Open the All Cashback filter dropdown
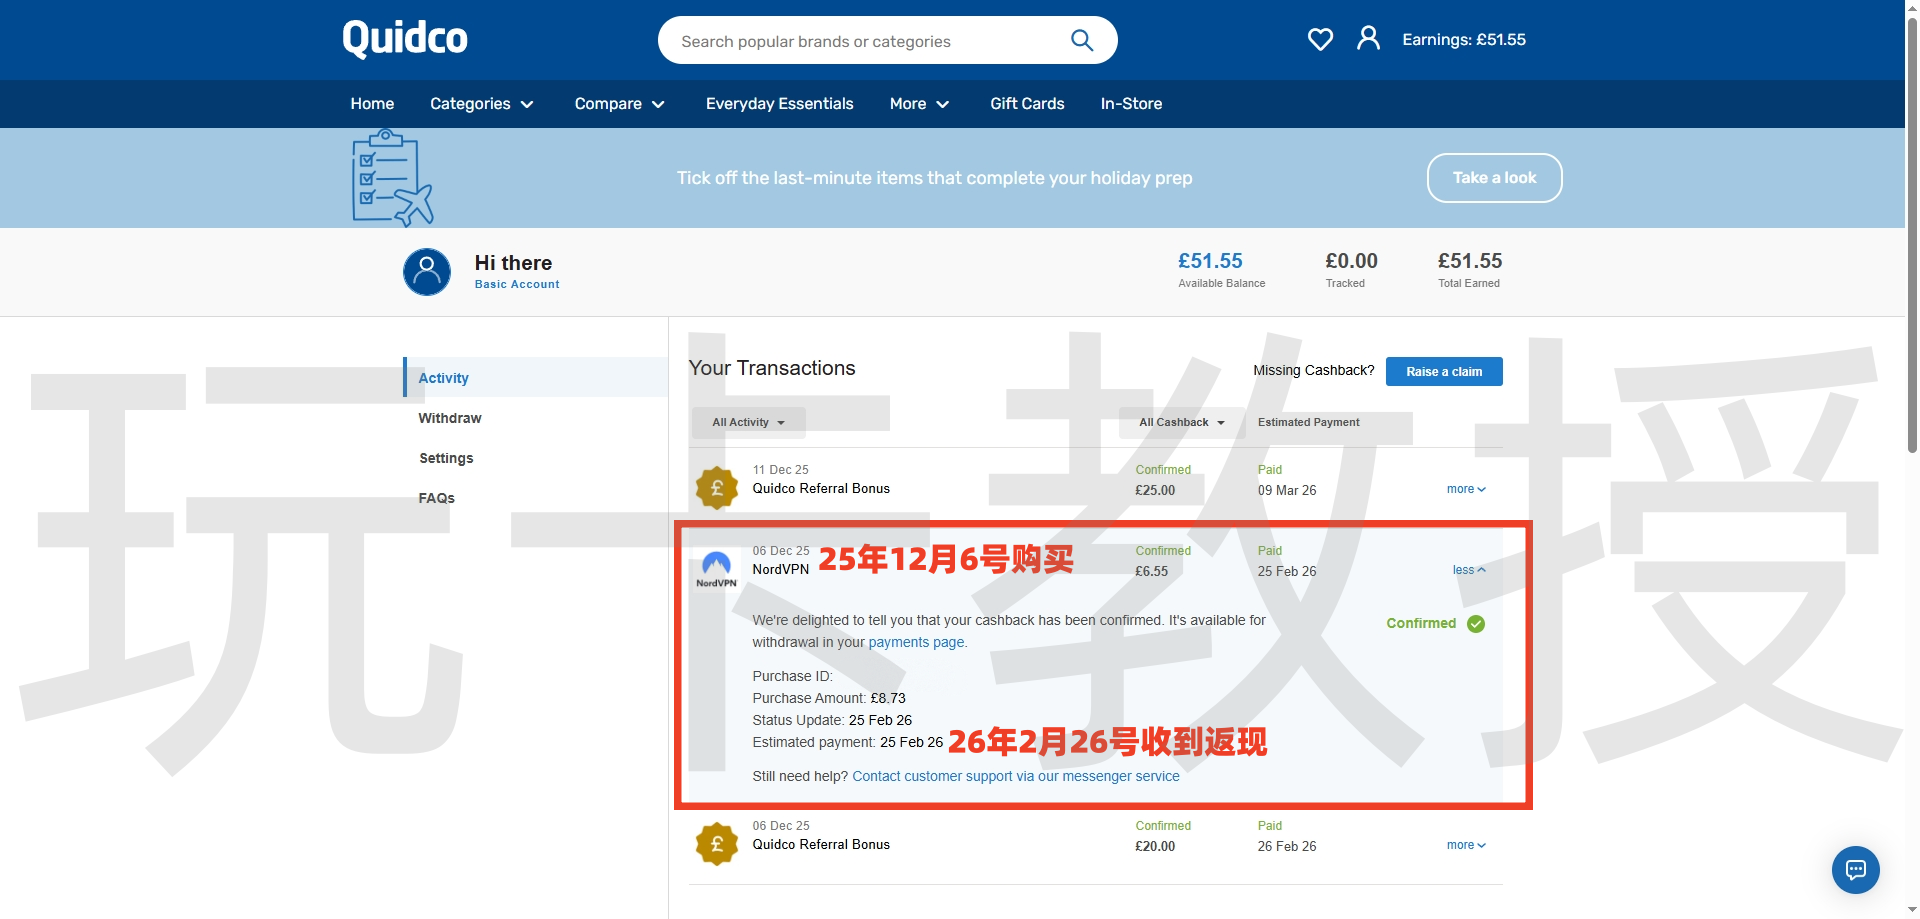Image resolution: width=1920 pixels, height=919 pixels. tap(1179, 422)
